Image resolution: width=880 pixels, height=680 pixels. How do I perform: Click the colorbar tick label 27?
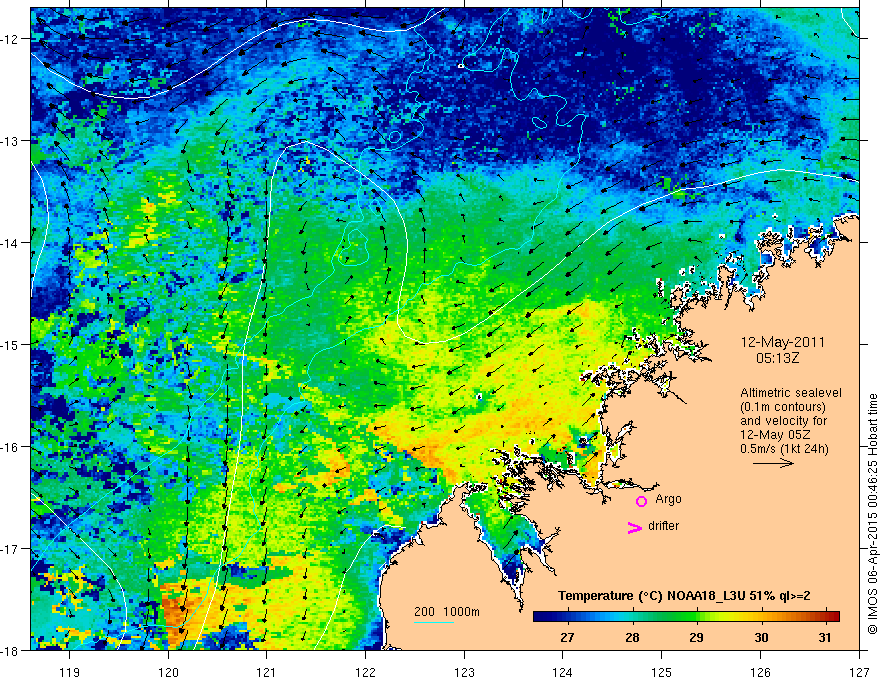pyautogui.click(x=567, y=637)
